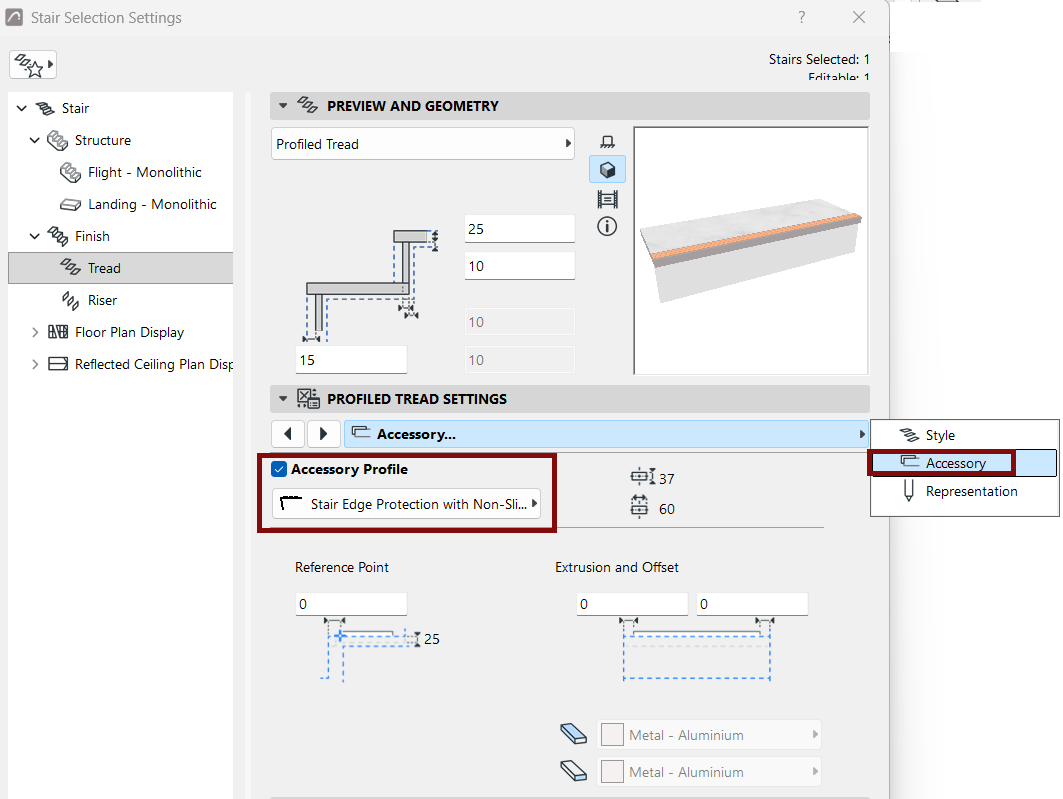Open the Stair Edge Protection profile dropdown

coord(406,504)
